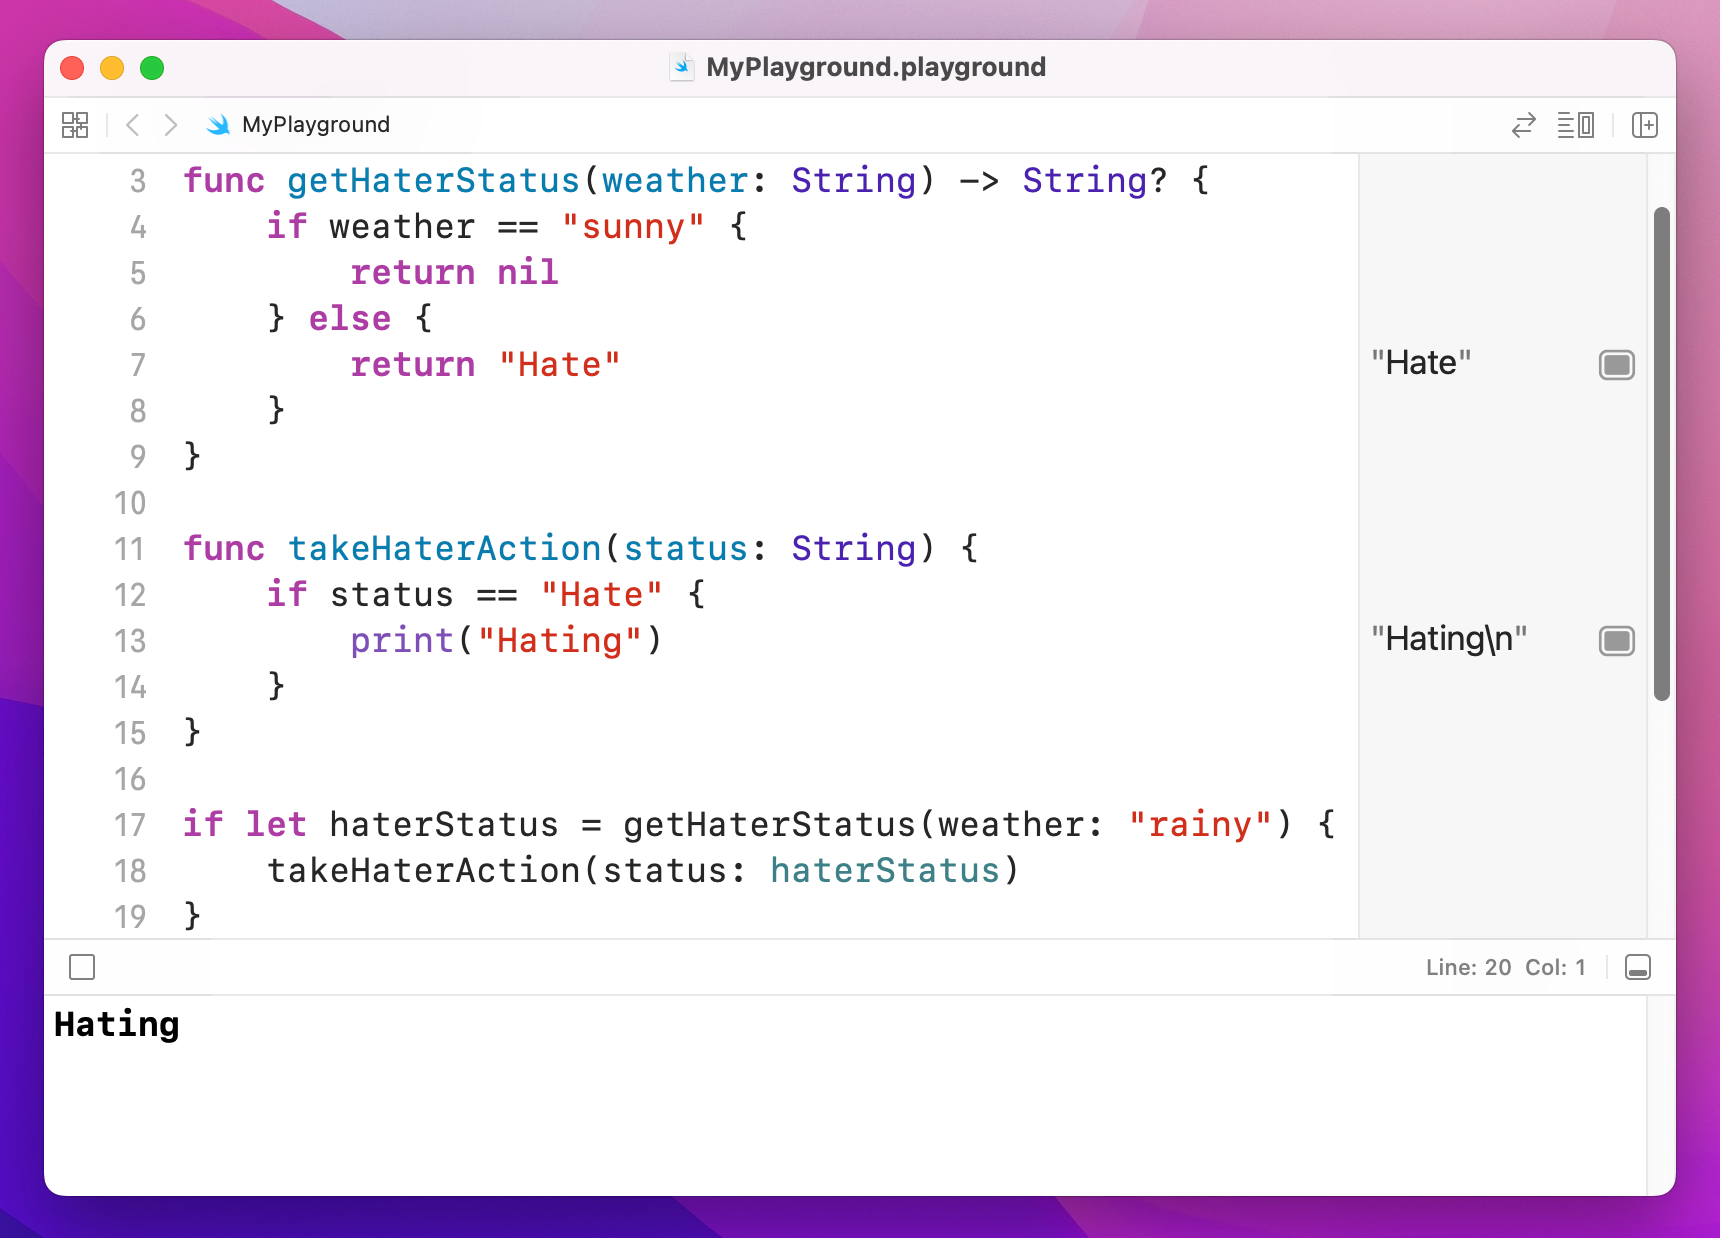Image resolution: width=1720 pixels, height=1238 pixels.
Task: Add a new editor pane
Action: pyautogui.click(x=1645, y=125)
